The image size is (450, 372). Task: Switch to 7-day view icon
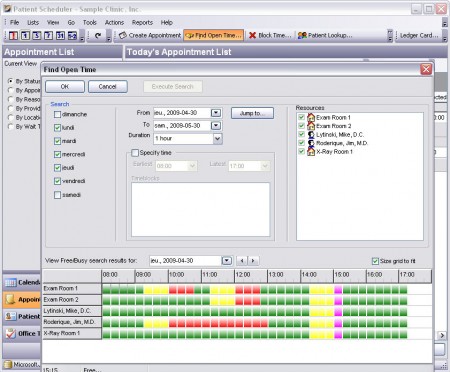pyautogui.click(x=49, y=35)
